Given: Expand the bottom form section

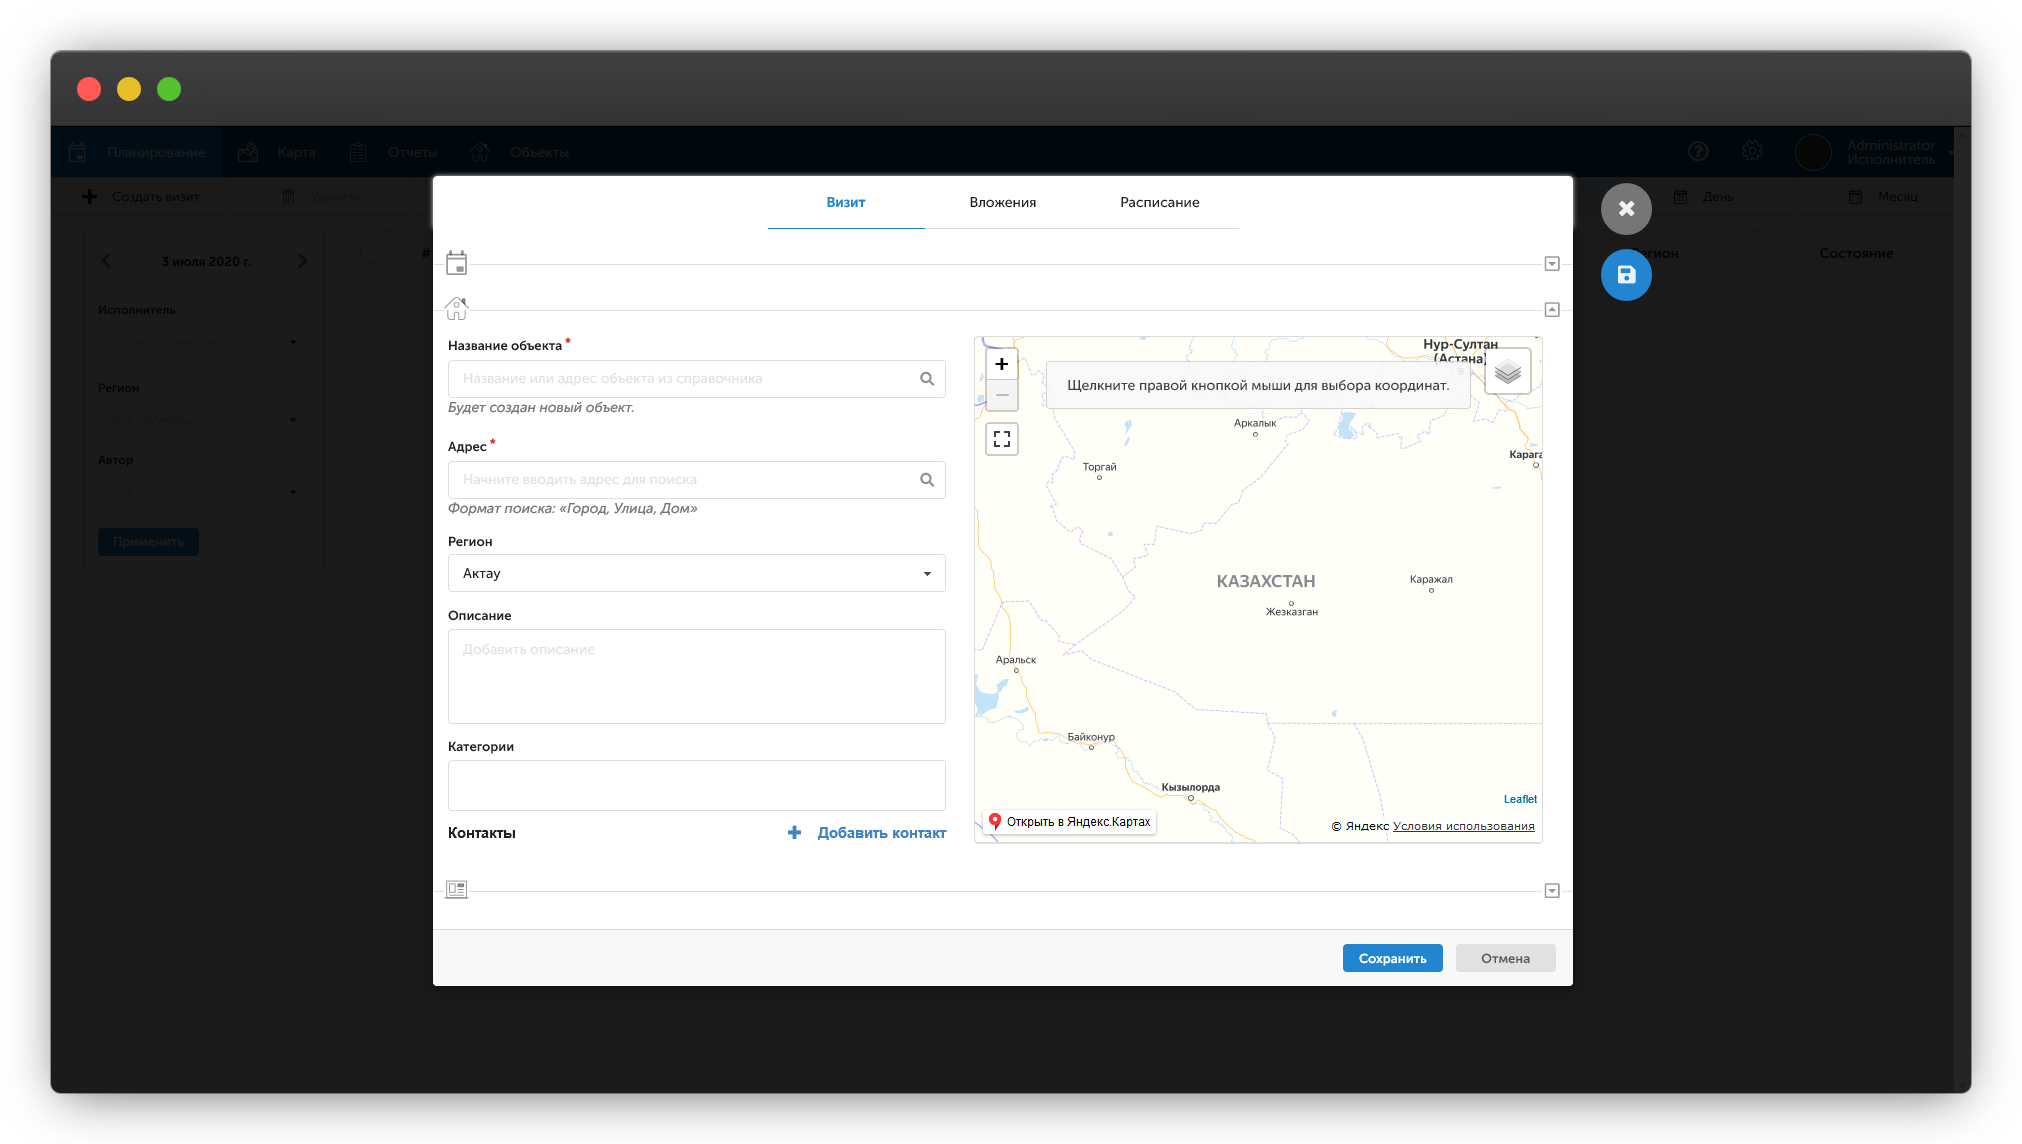Looking at the screenshot, I should tap(1552, 891).
